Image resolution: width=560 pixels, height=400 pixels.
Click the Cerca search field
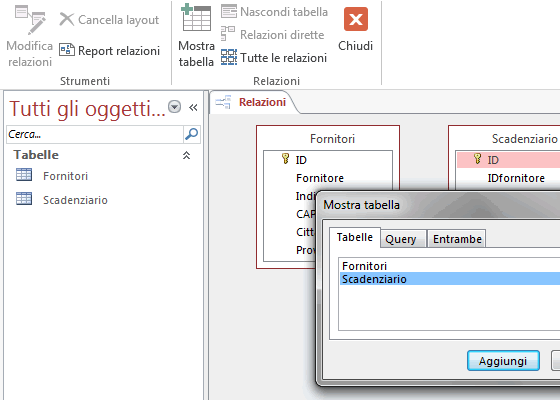pyautogui.click(x=95, y=134)
